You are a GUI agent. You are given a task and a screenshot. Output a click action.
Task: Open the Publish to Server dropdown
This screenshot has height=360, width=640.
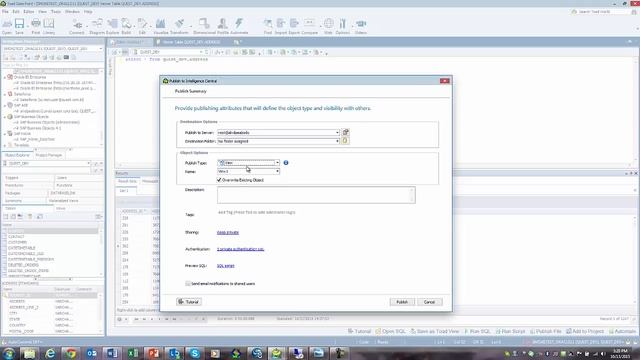(x=337, y=132)
